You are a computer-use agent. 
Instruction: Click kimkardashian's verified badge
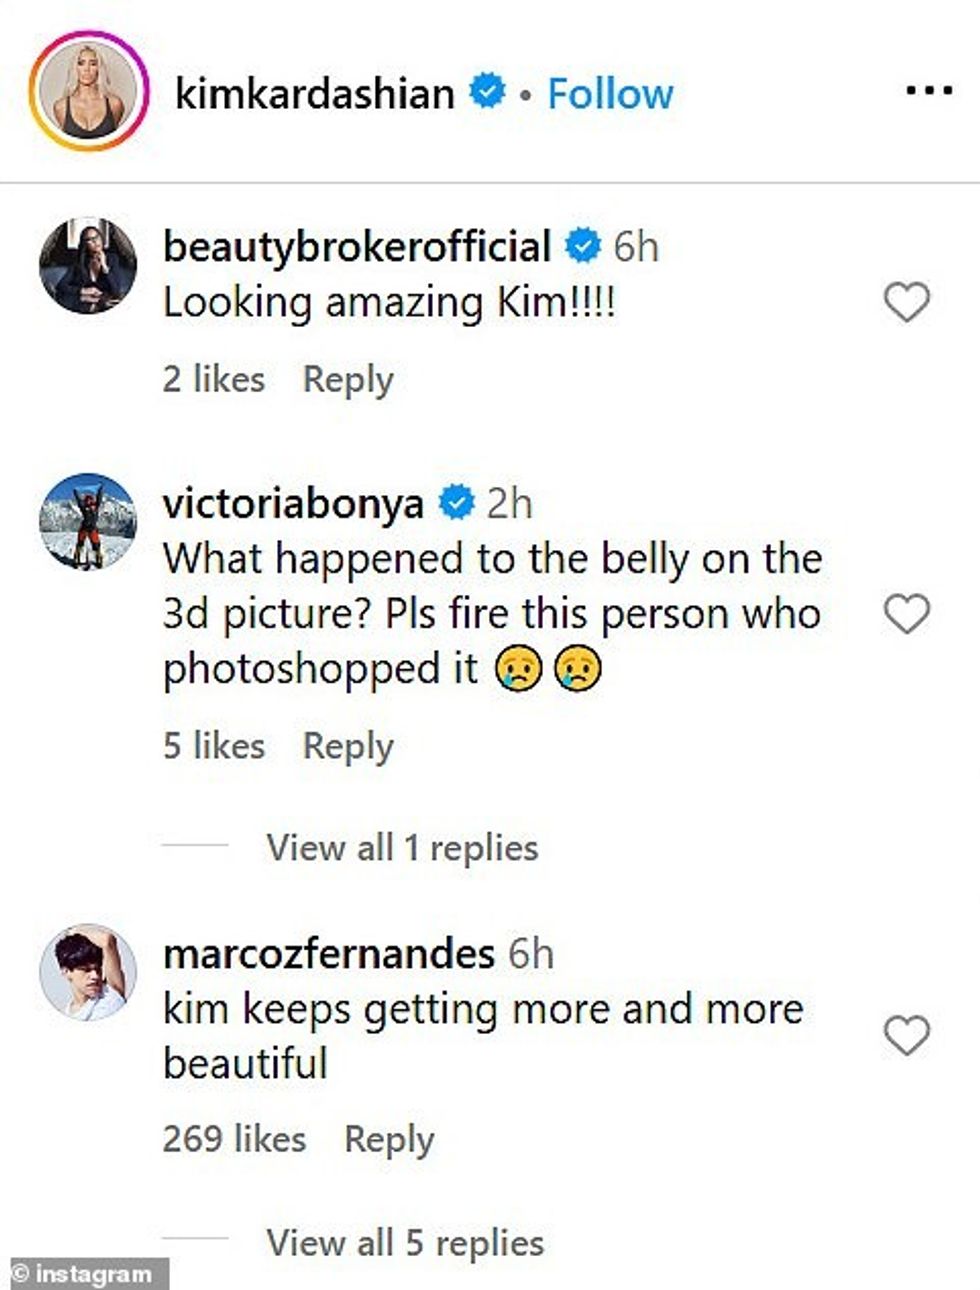pyautogui.click(x=488, y=92)
